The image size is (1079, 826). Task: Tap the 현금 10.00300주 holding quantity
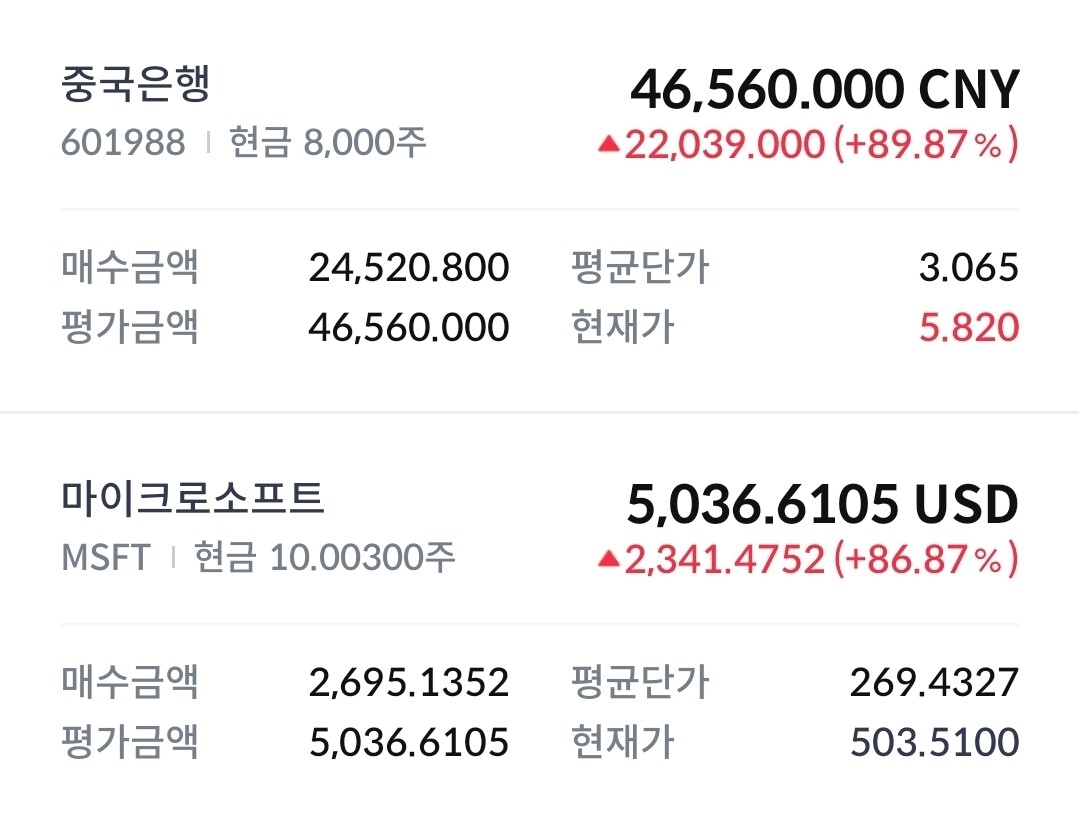[324, 557]
